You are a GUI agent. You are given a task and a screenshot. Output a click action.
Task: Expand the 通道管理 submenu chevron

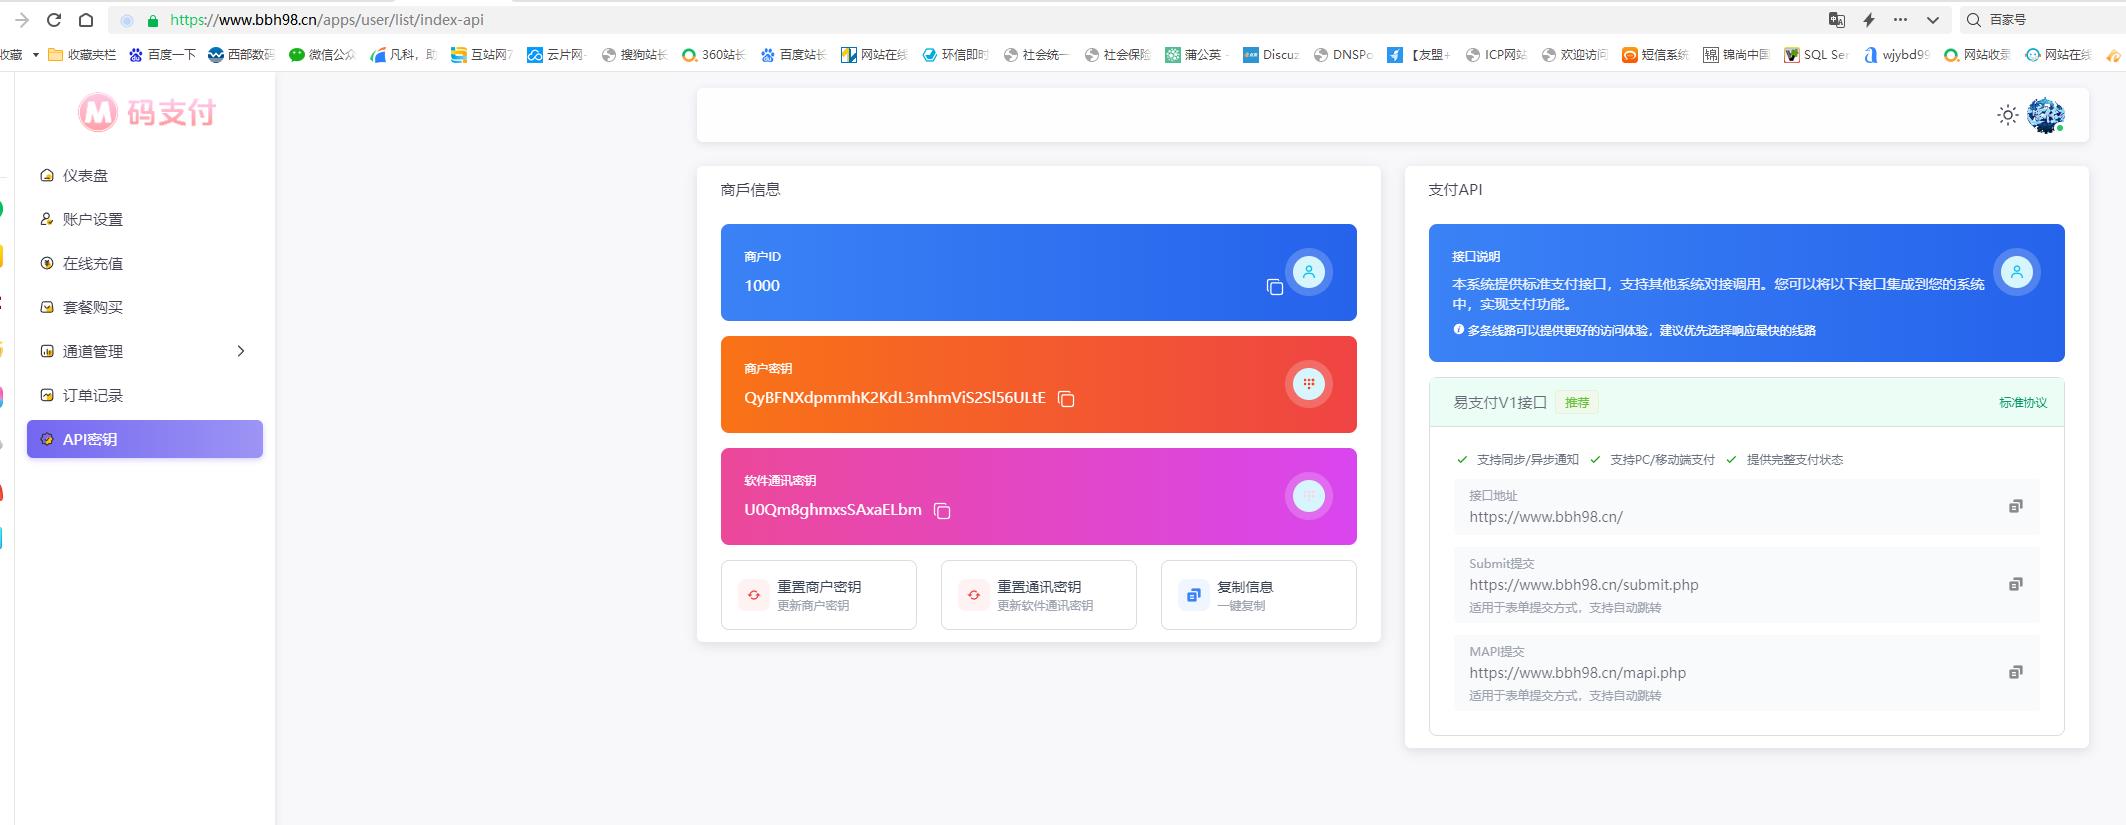tap(240, 351)
